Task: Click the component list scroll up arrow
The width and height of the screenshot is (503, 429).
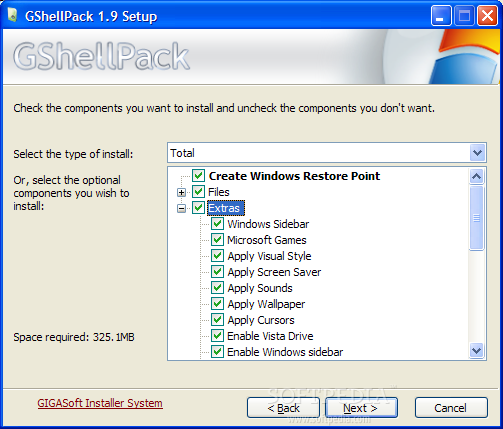Action: (476, 176)
